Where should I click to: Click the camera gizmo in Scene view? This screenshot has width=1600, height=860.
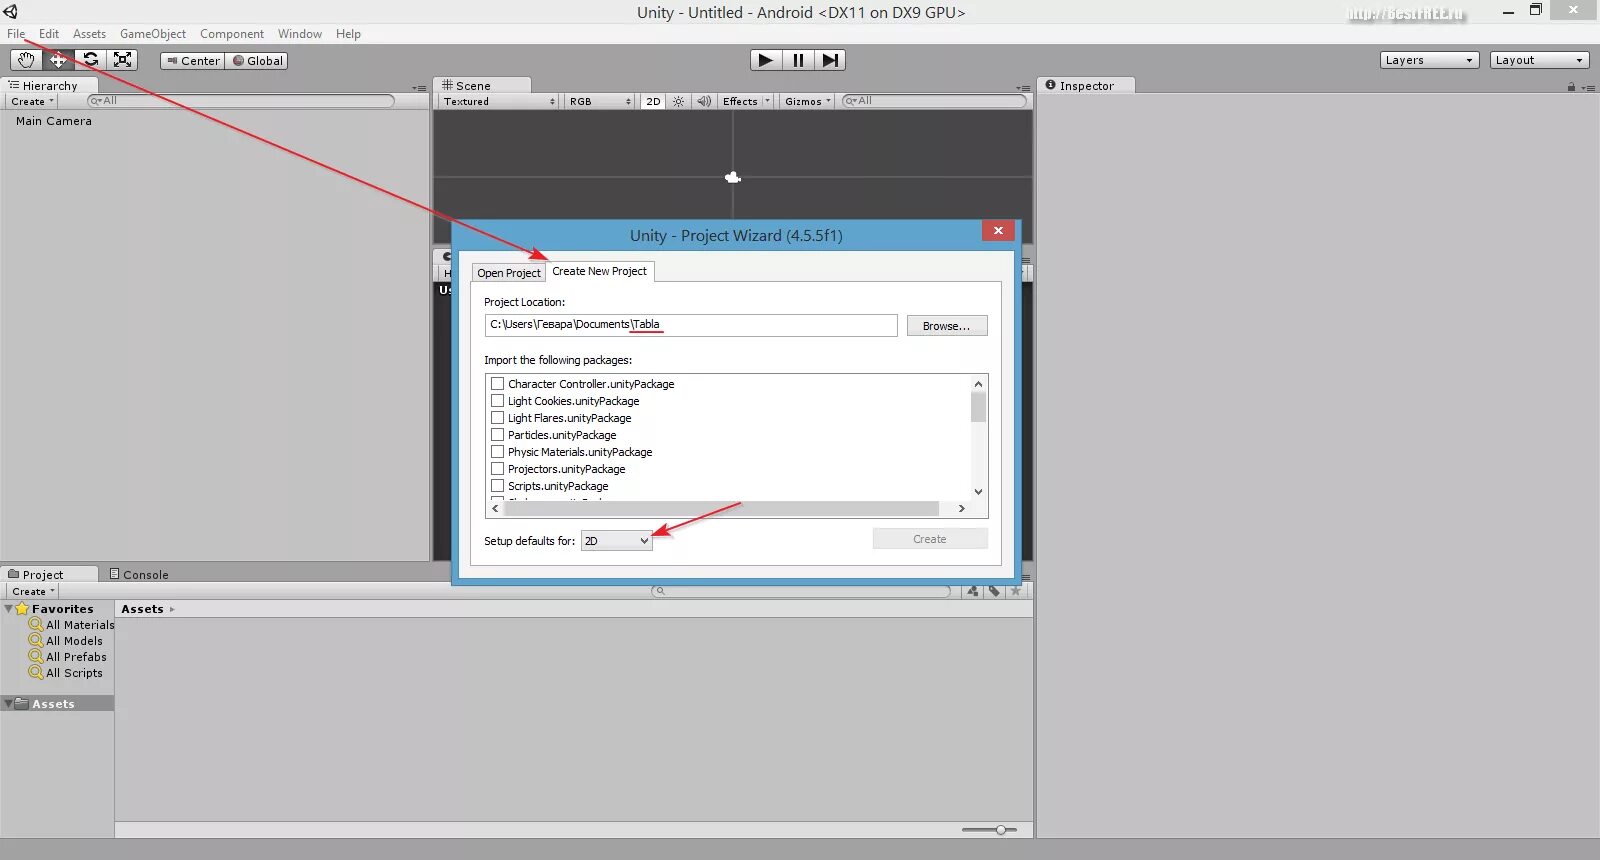tap(733, 178)
